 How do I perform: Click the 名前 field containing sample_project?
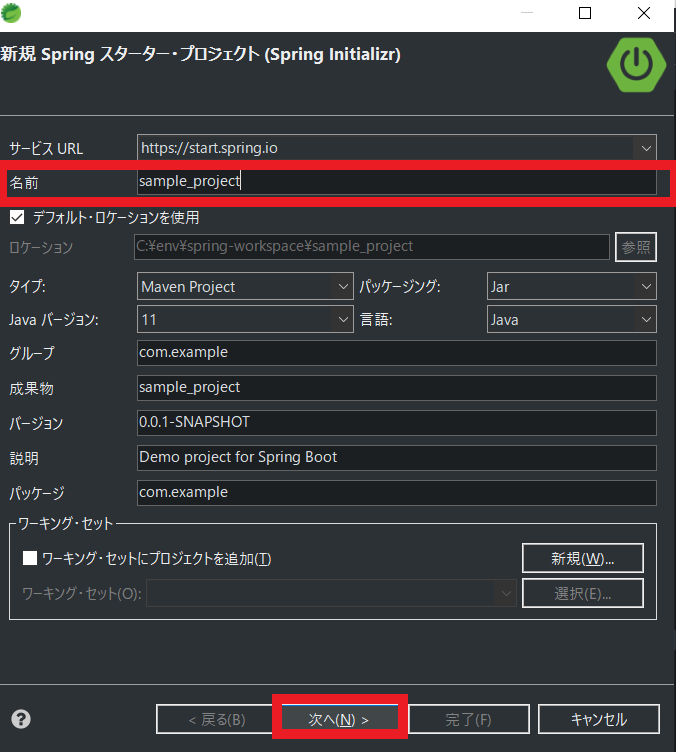click(x=396, y=182)
